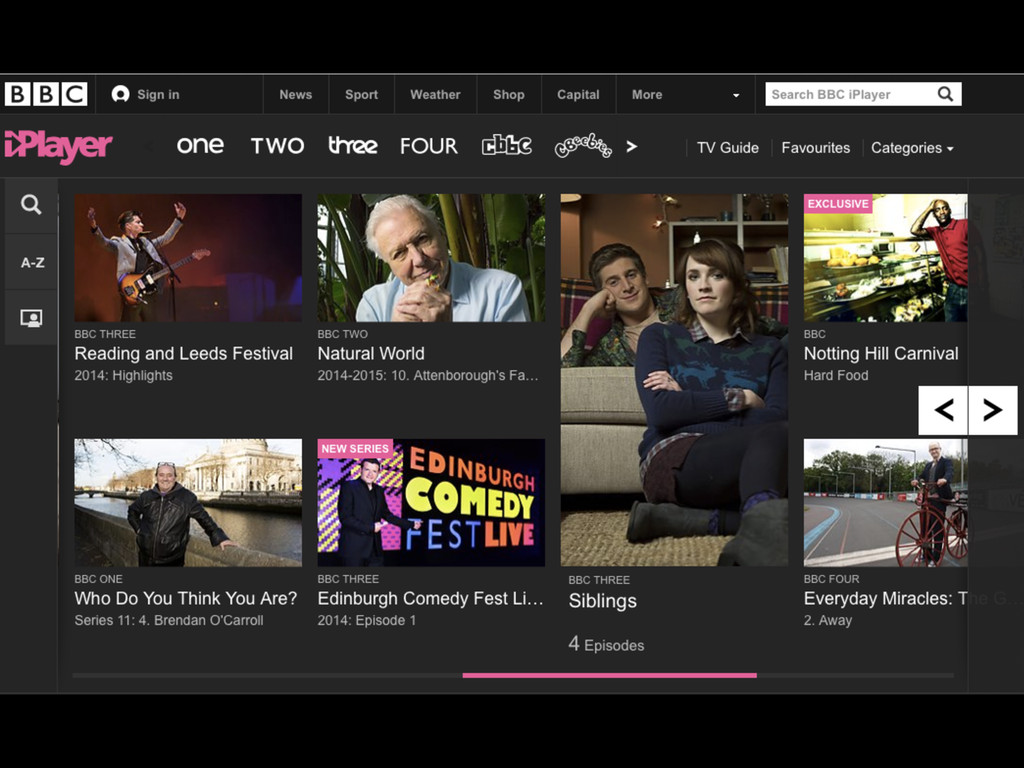Click the Reading and Leeds Festival title

pos(184,353)
